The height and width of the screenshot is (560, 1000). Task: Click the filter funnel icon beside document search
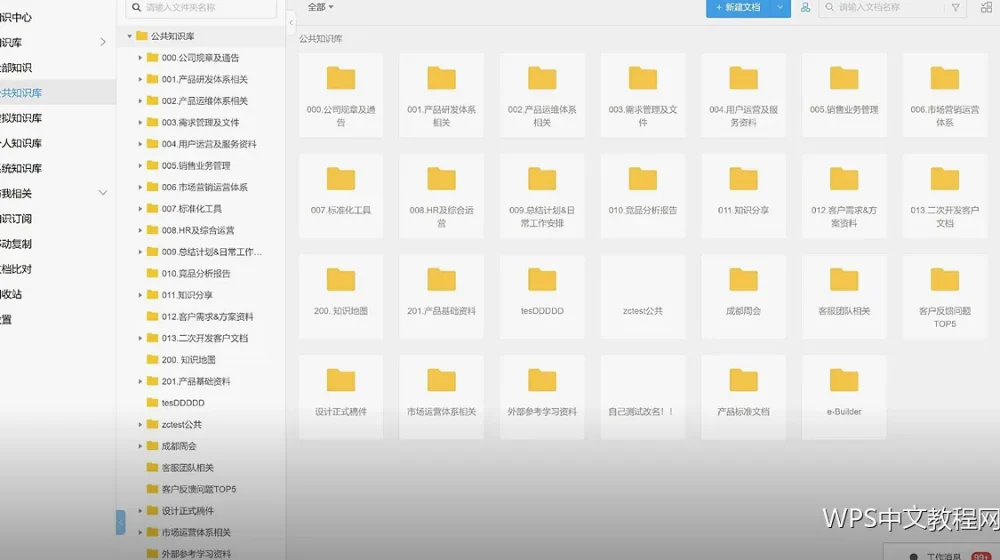point(955,8)
